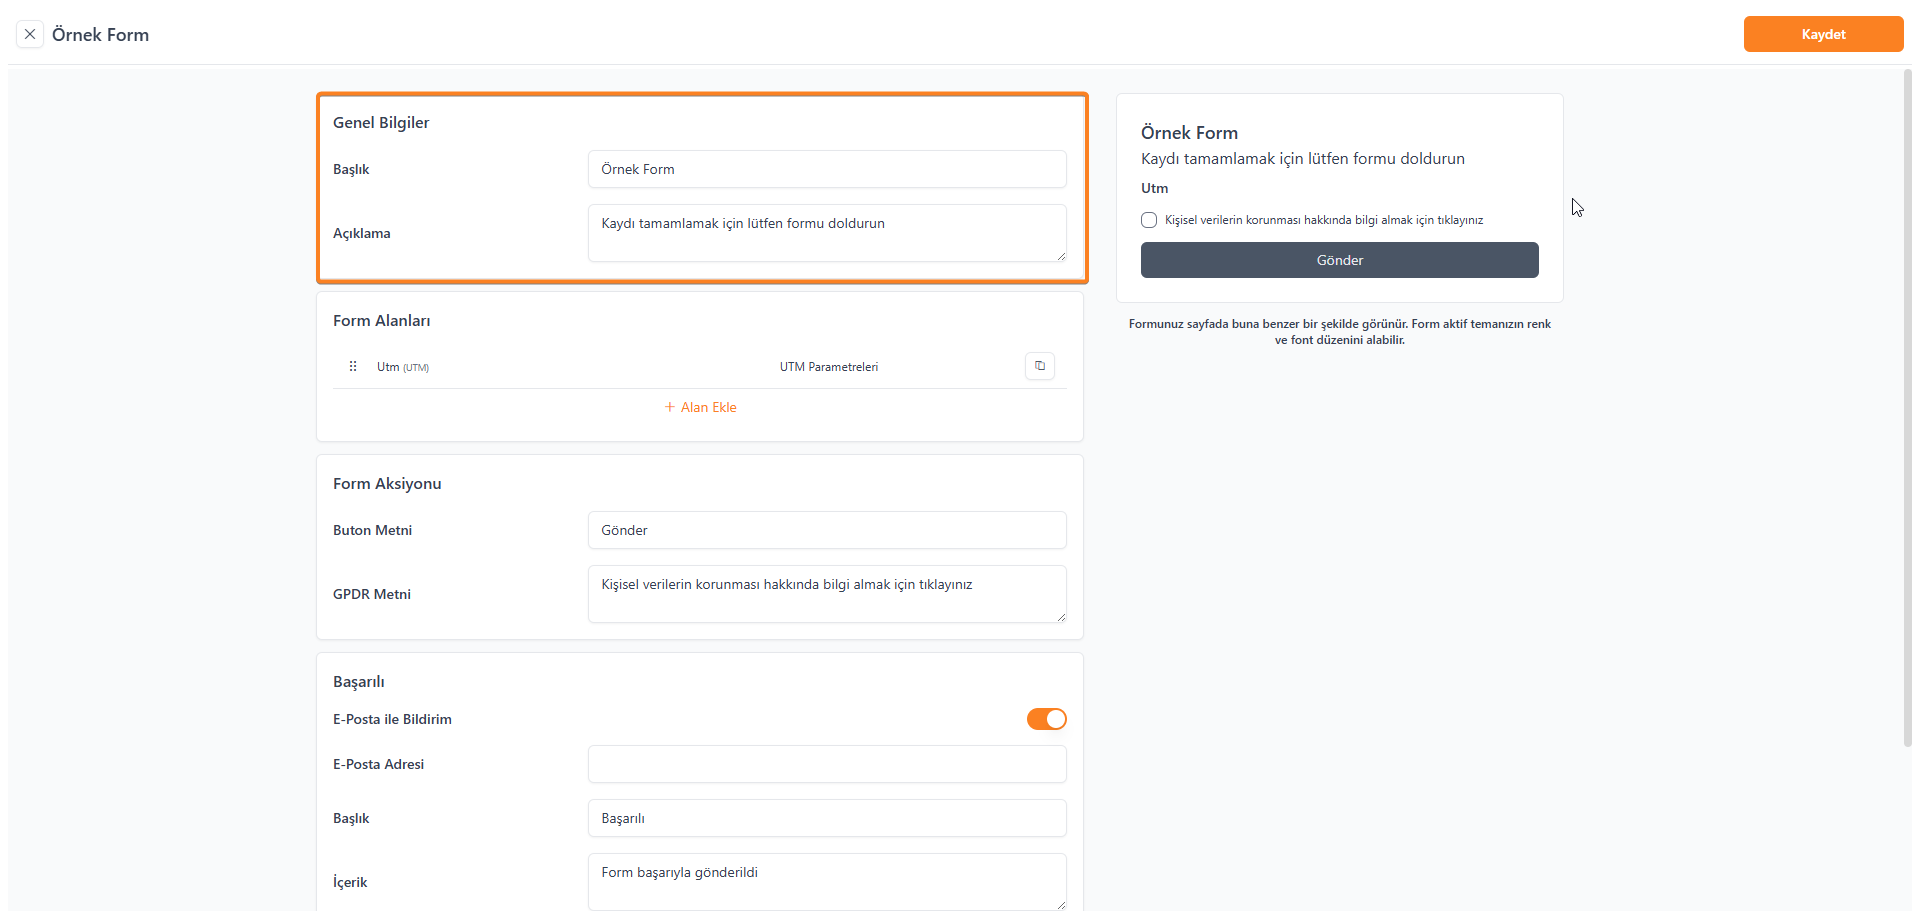Viewport: 1920px width, 919px height.
Task: Focus the Başlık field under Genel Bilgiler
Action: click(826, 169)
